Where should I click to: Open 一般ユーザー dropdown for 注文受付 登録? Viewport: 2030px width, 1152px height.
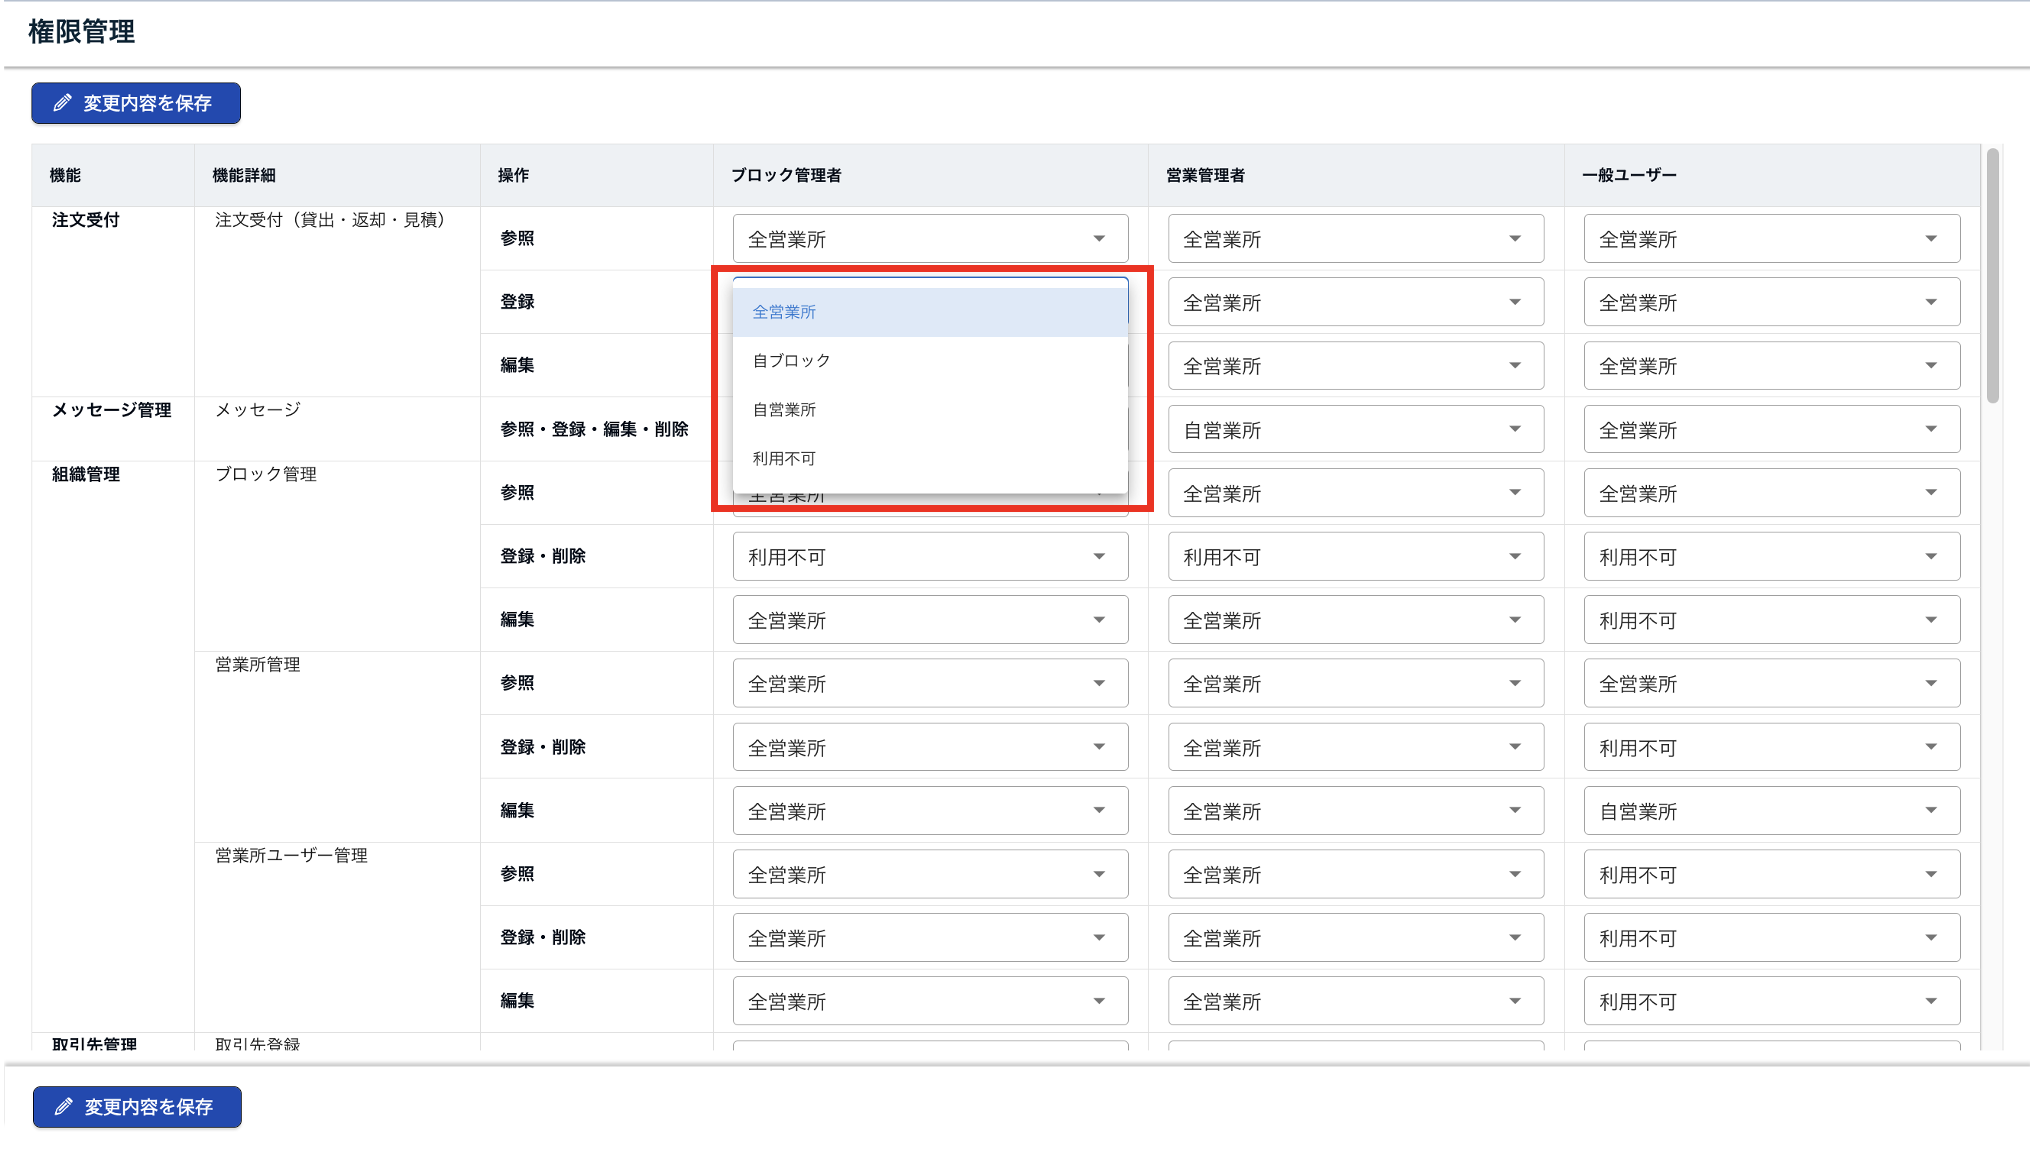[1772, 302]
